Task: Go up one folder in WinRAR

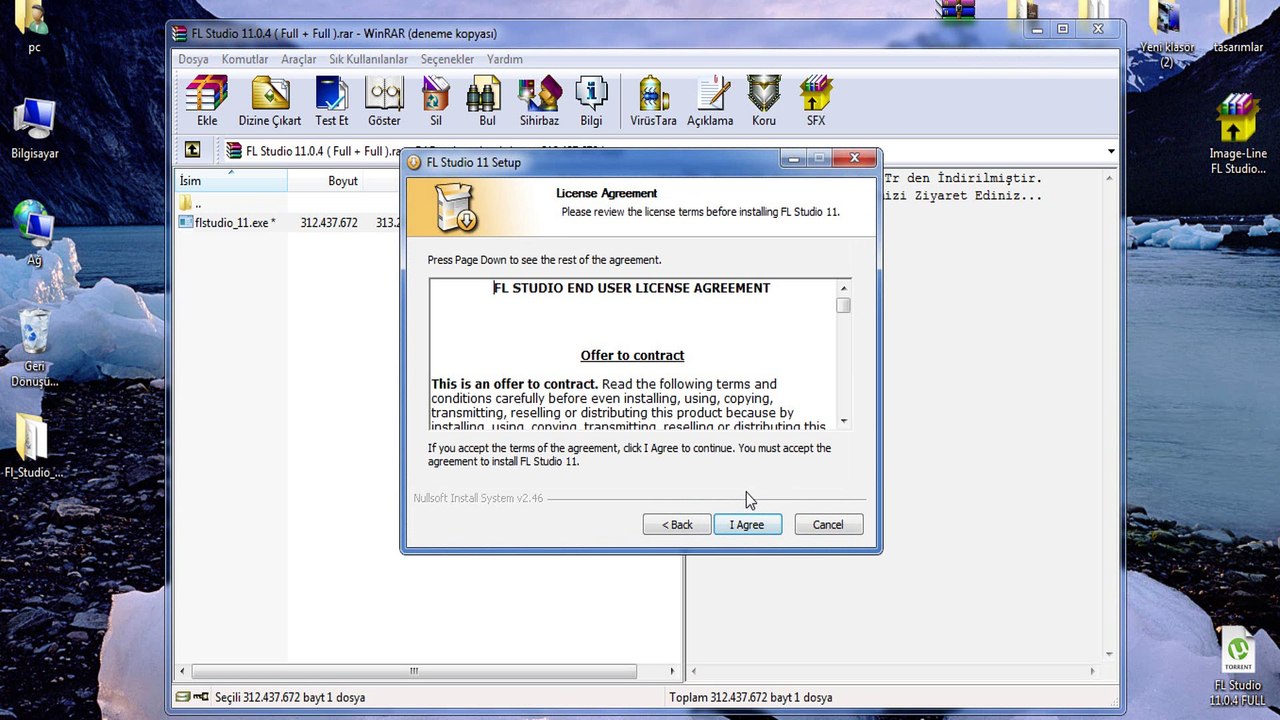Action: click(x=193, y=150)
